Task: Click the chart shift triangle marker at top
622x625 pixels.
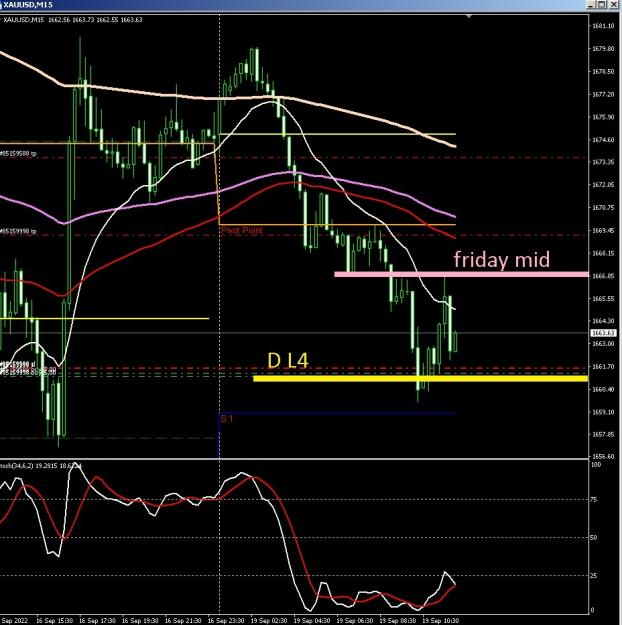Action: point(469,16)
